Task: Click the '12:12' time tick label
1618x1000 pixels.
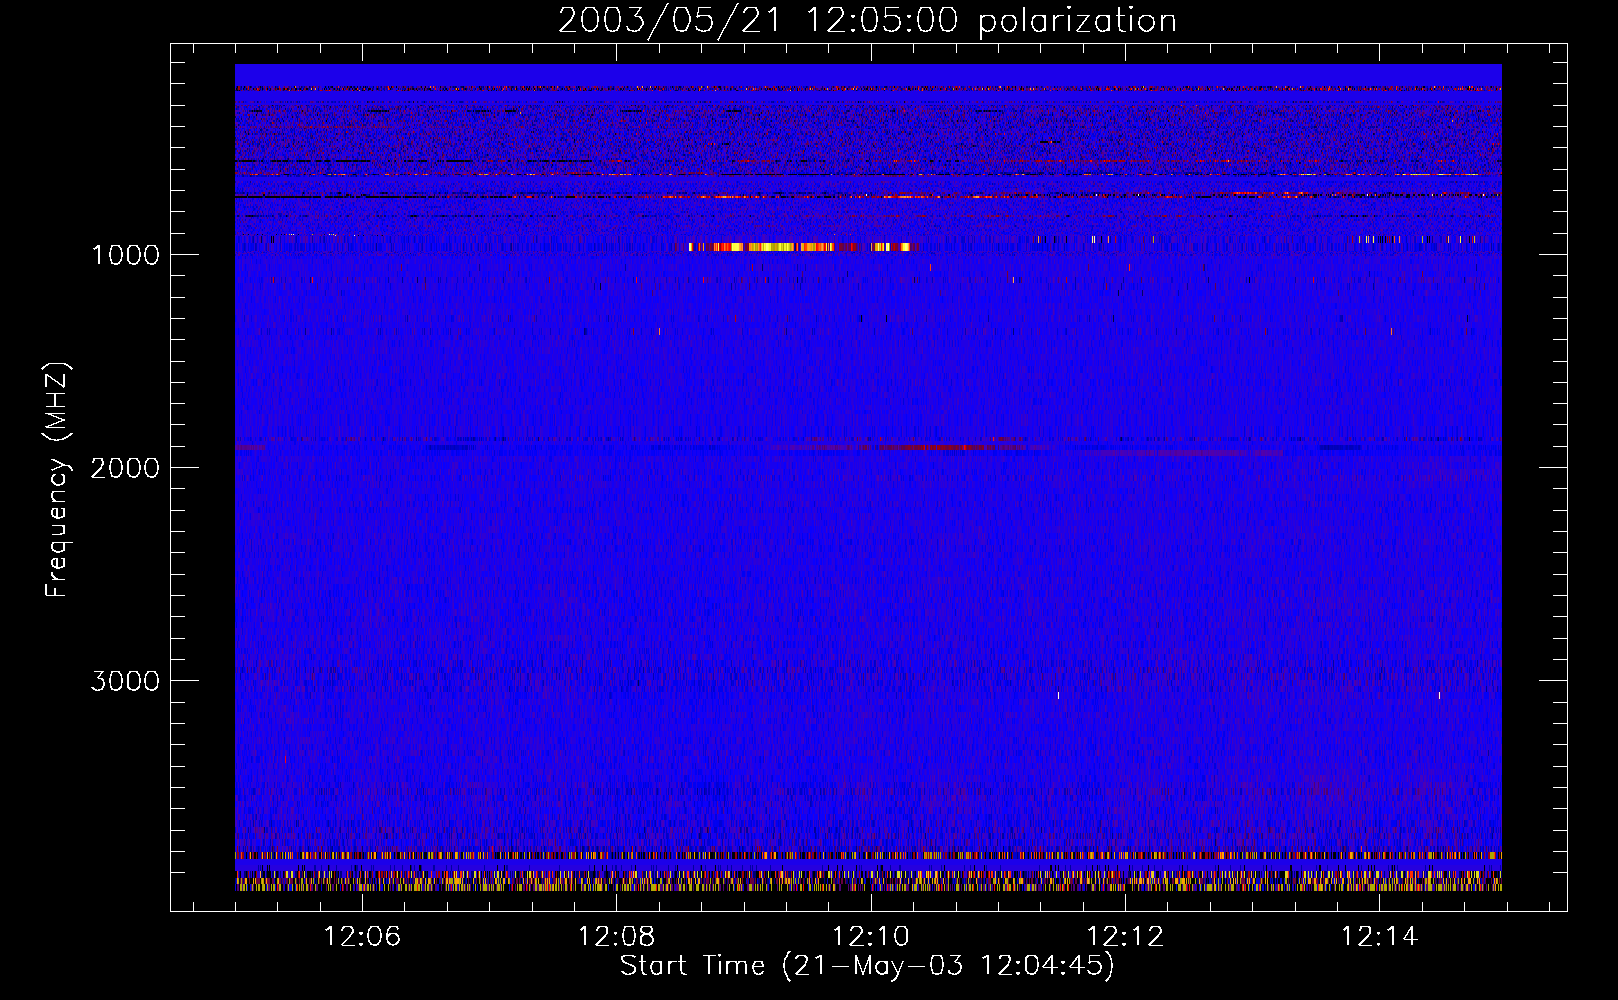Action: (1125, 937)
